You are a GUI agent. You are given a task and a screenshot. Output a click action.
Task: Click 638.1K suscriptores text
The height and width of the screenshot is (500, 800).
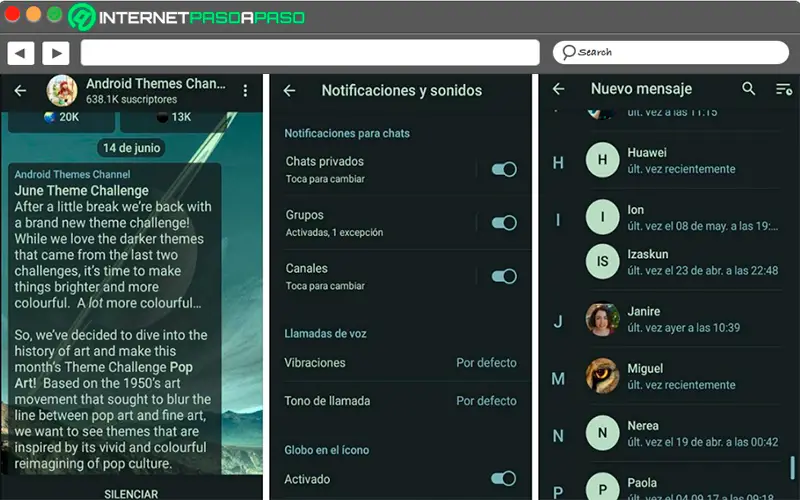(132, 99)
